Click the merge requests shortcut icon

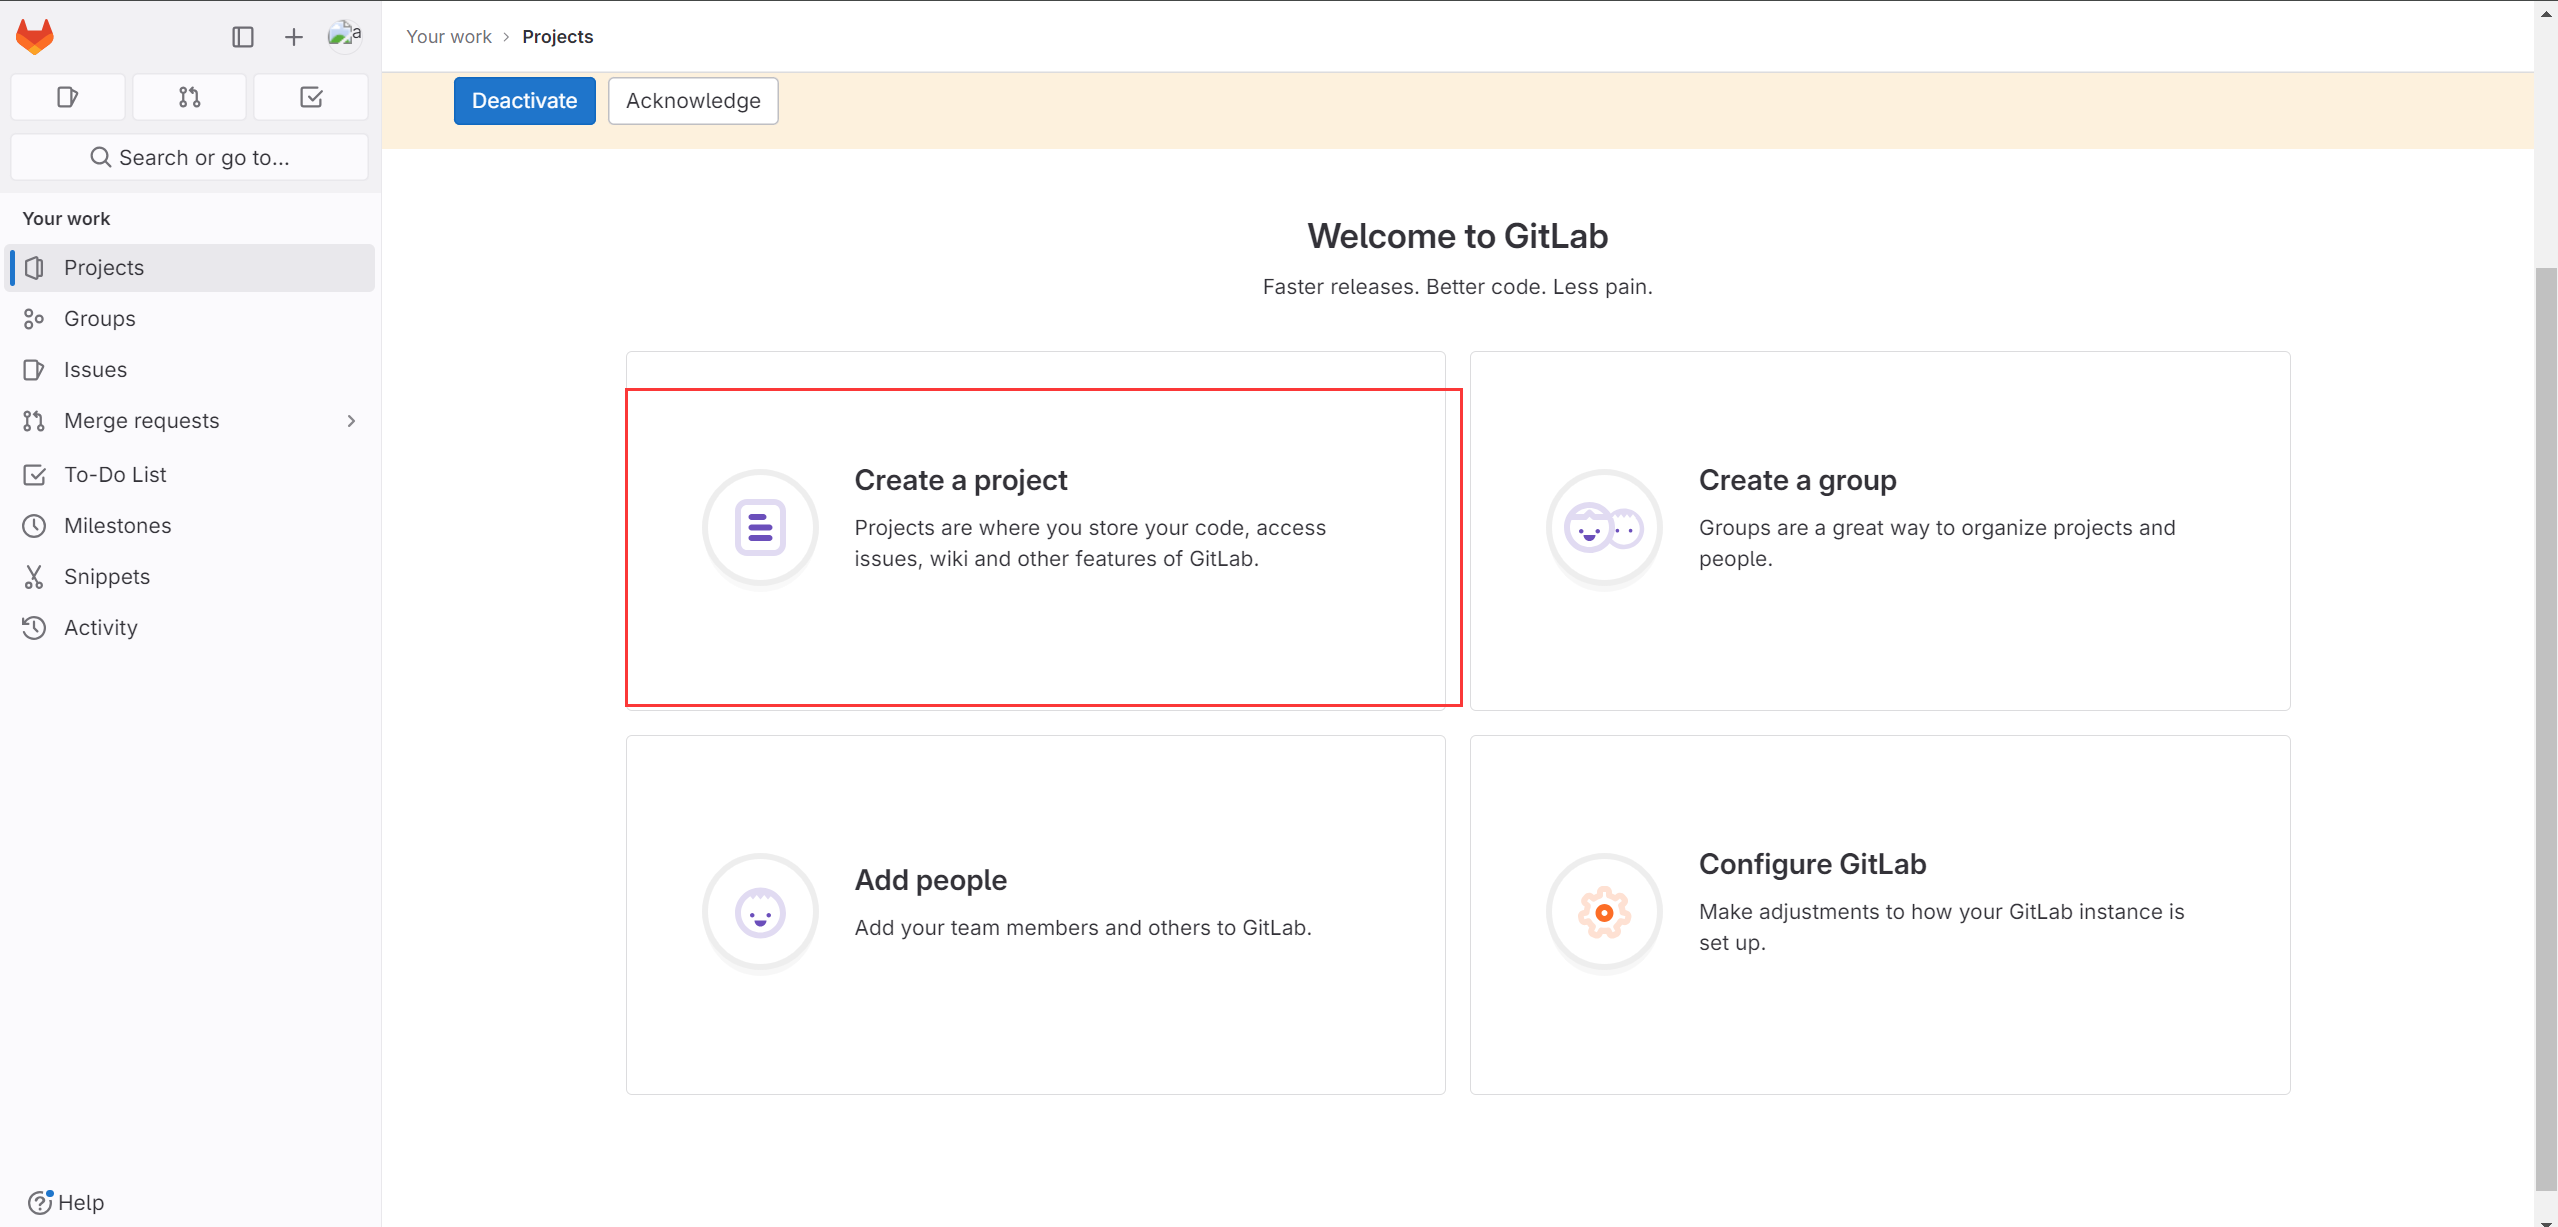[x=190, y=97]
